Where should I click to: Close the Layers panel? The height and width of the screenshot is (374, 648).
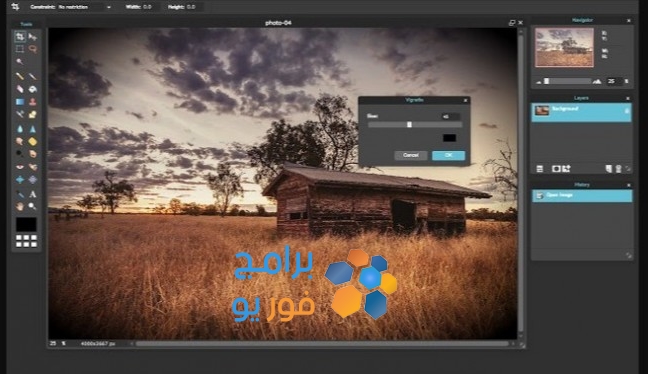(628, 98)
